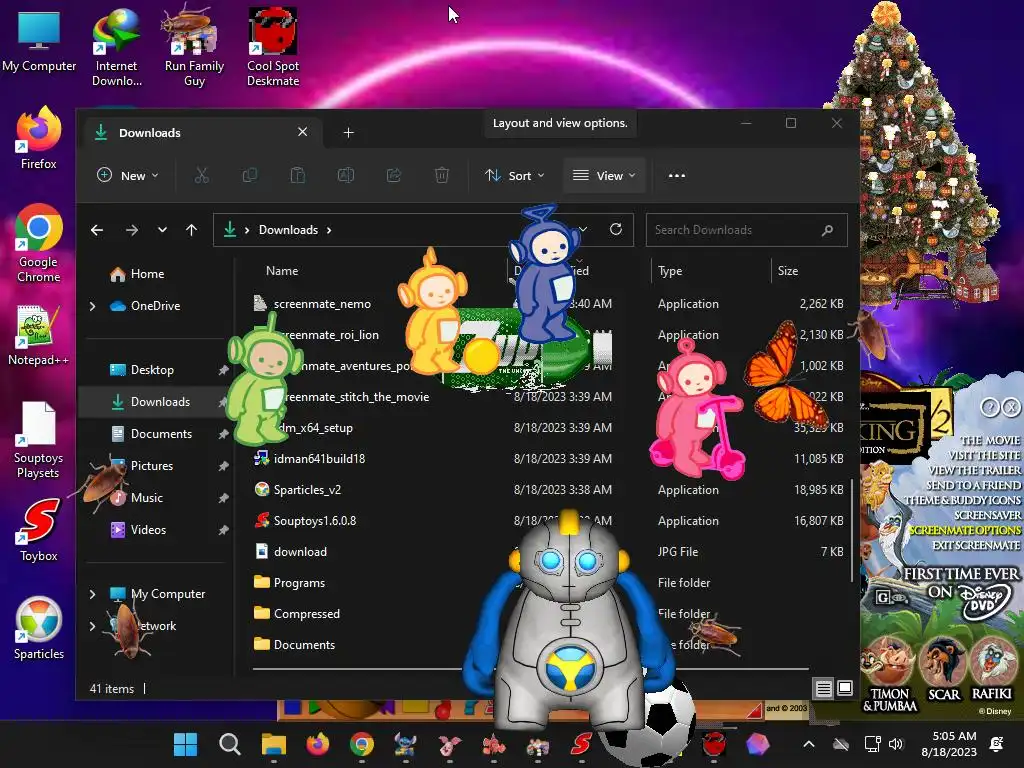
Task: Open the See more three-dots menu
Action: tap(677, 175)
